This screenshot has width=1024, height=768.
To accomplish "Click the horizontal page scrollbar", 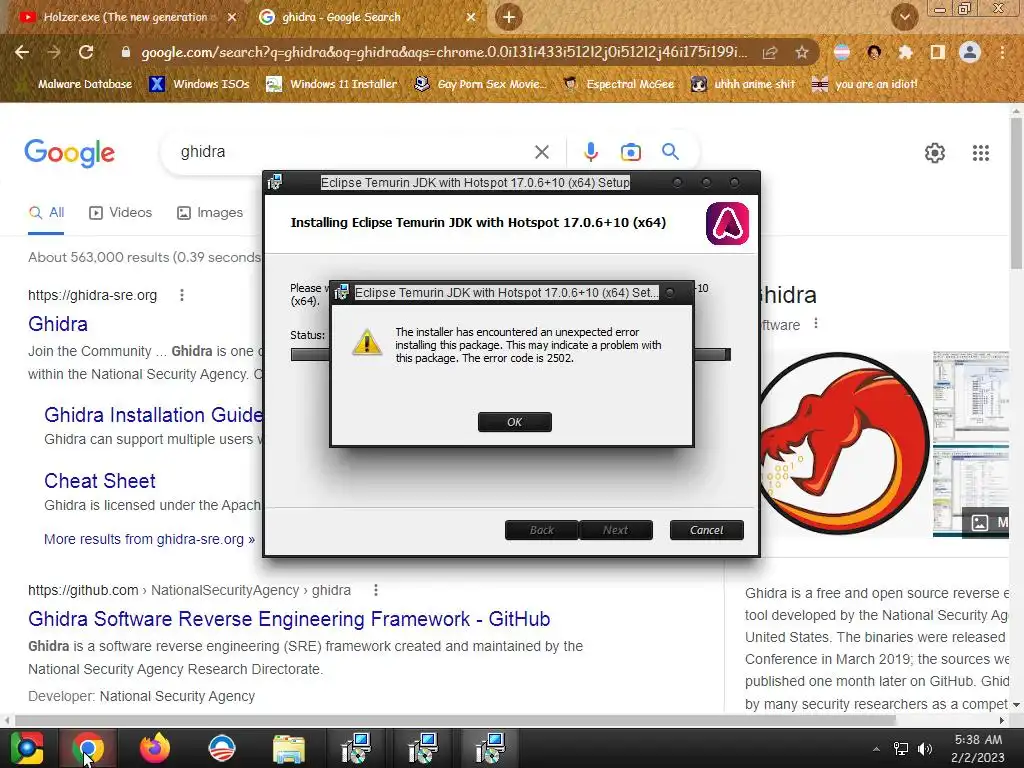I will pos(455,720).
